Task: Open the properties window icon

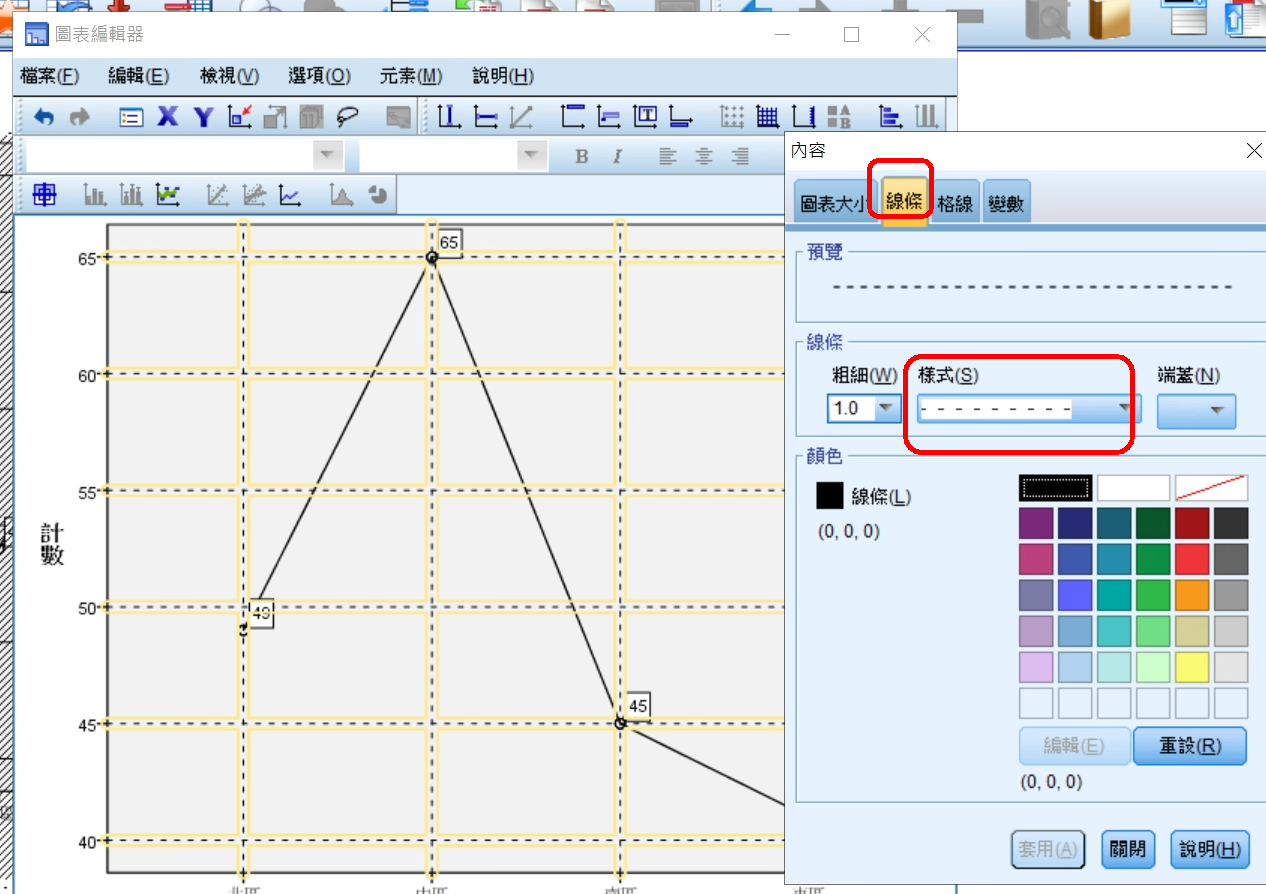Action: [131, 117]
